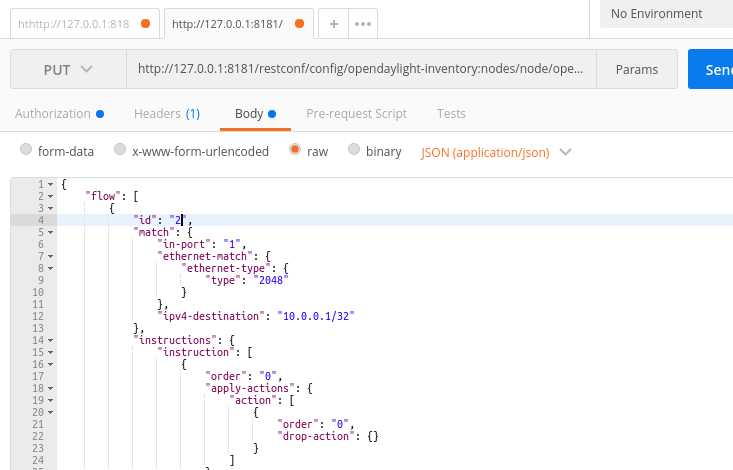733x470 pixels.
Task: Click the "2048" type value
Action: (x=271, y=280)
